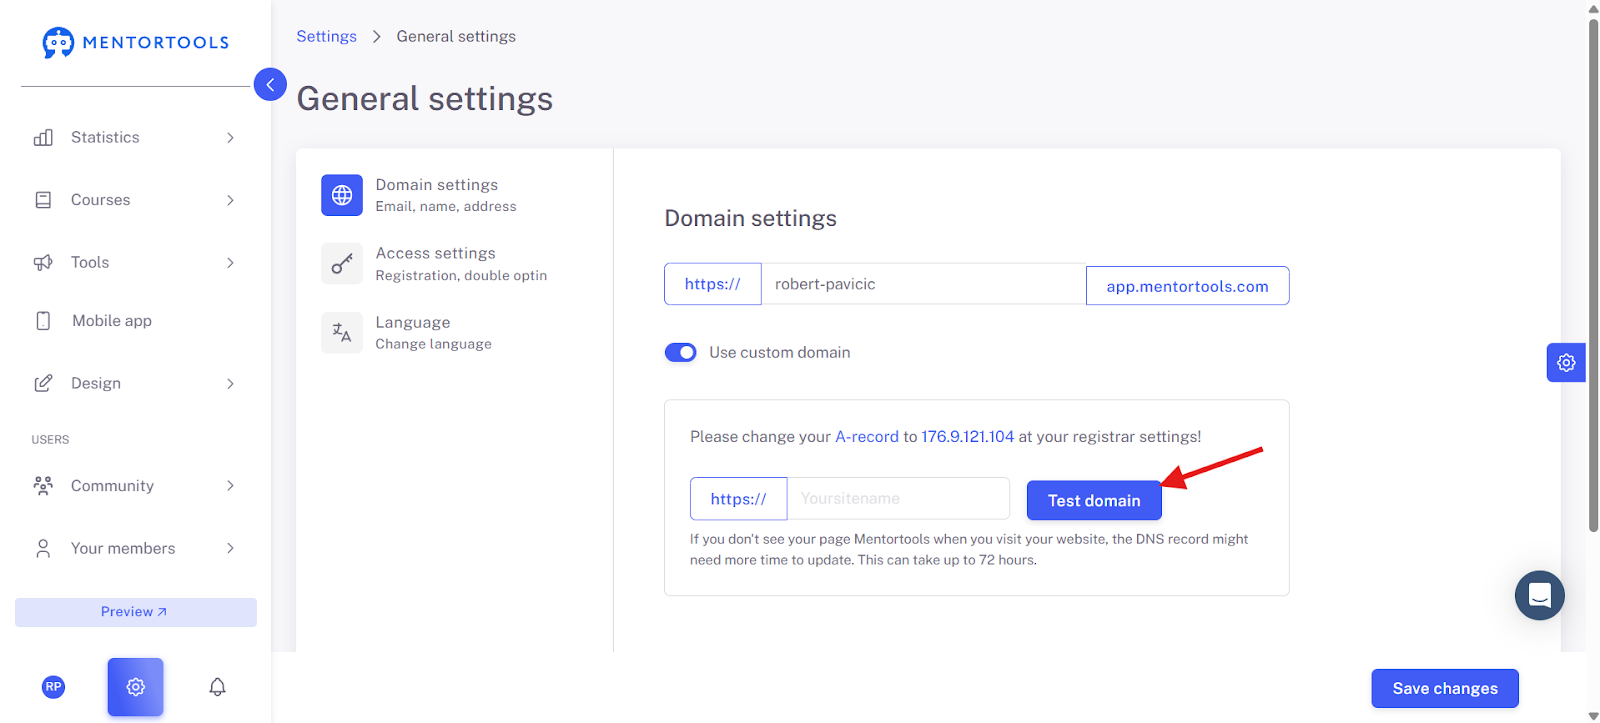Click the Mobile app phone icon
1600x723 pixels.
(x=43, y=321)
